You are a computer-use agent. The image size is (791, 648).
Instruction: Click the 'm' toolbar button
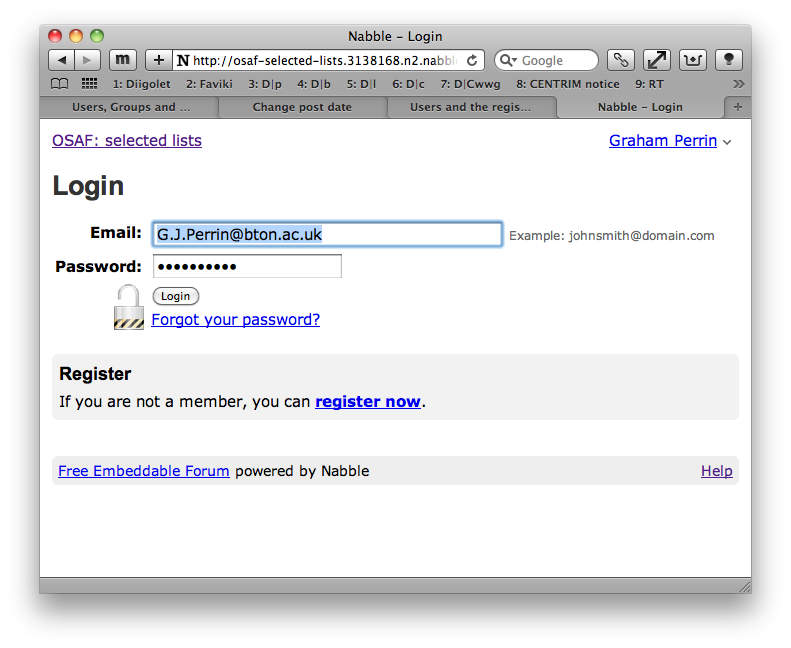click(123, 60)
